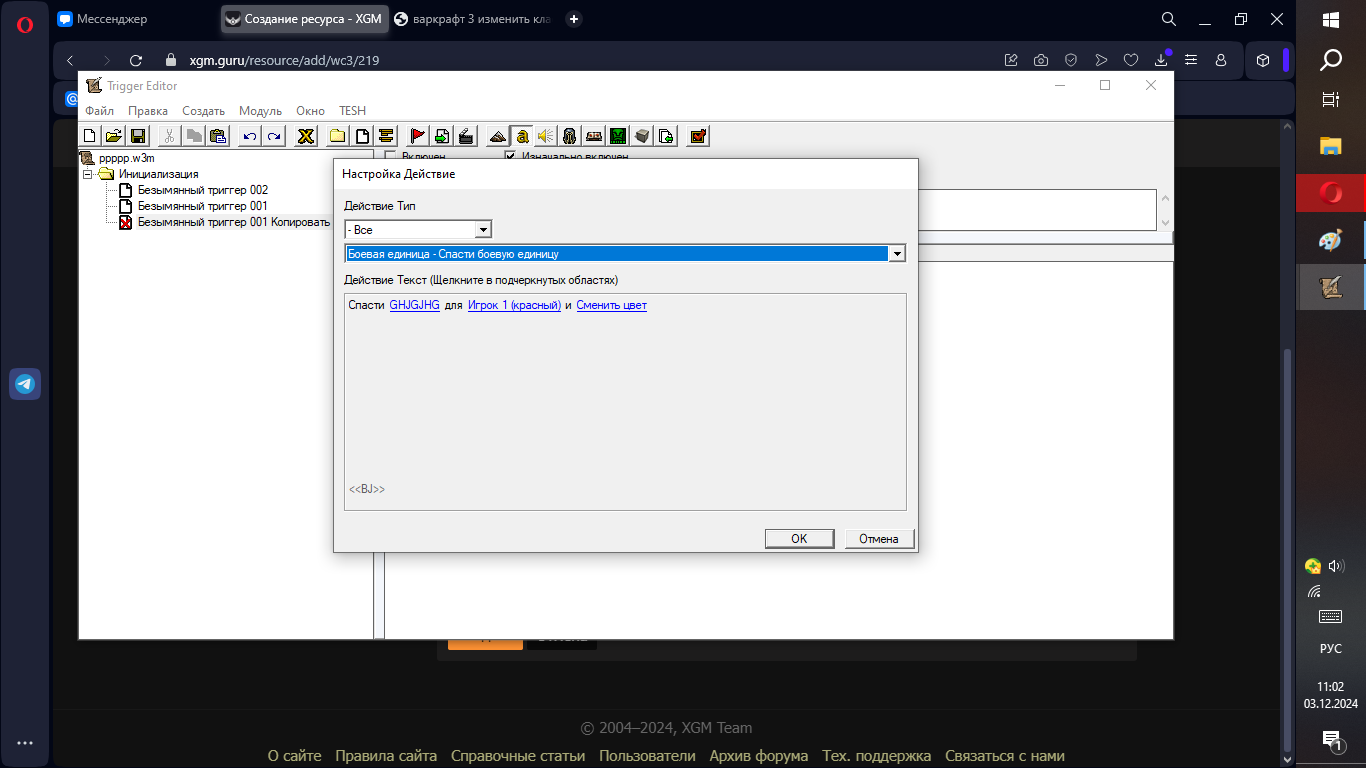Open the Object Manager cube icon
Screen dimensions: 1366x768
[642, 136]
